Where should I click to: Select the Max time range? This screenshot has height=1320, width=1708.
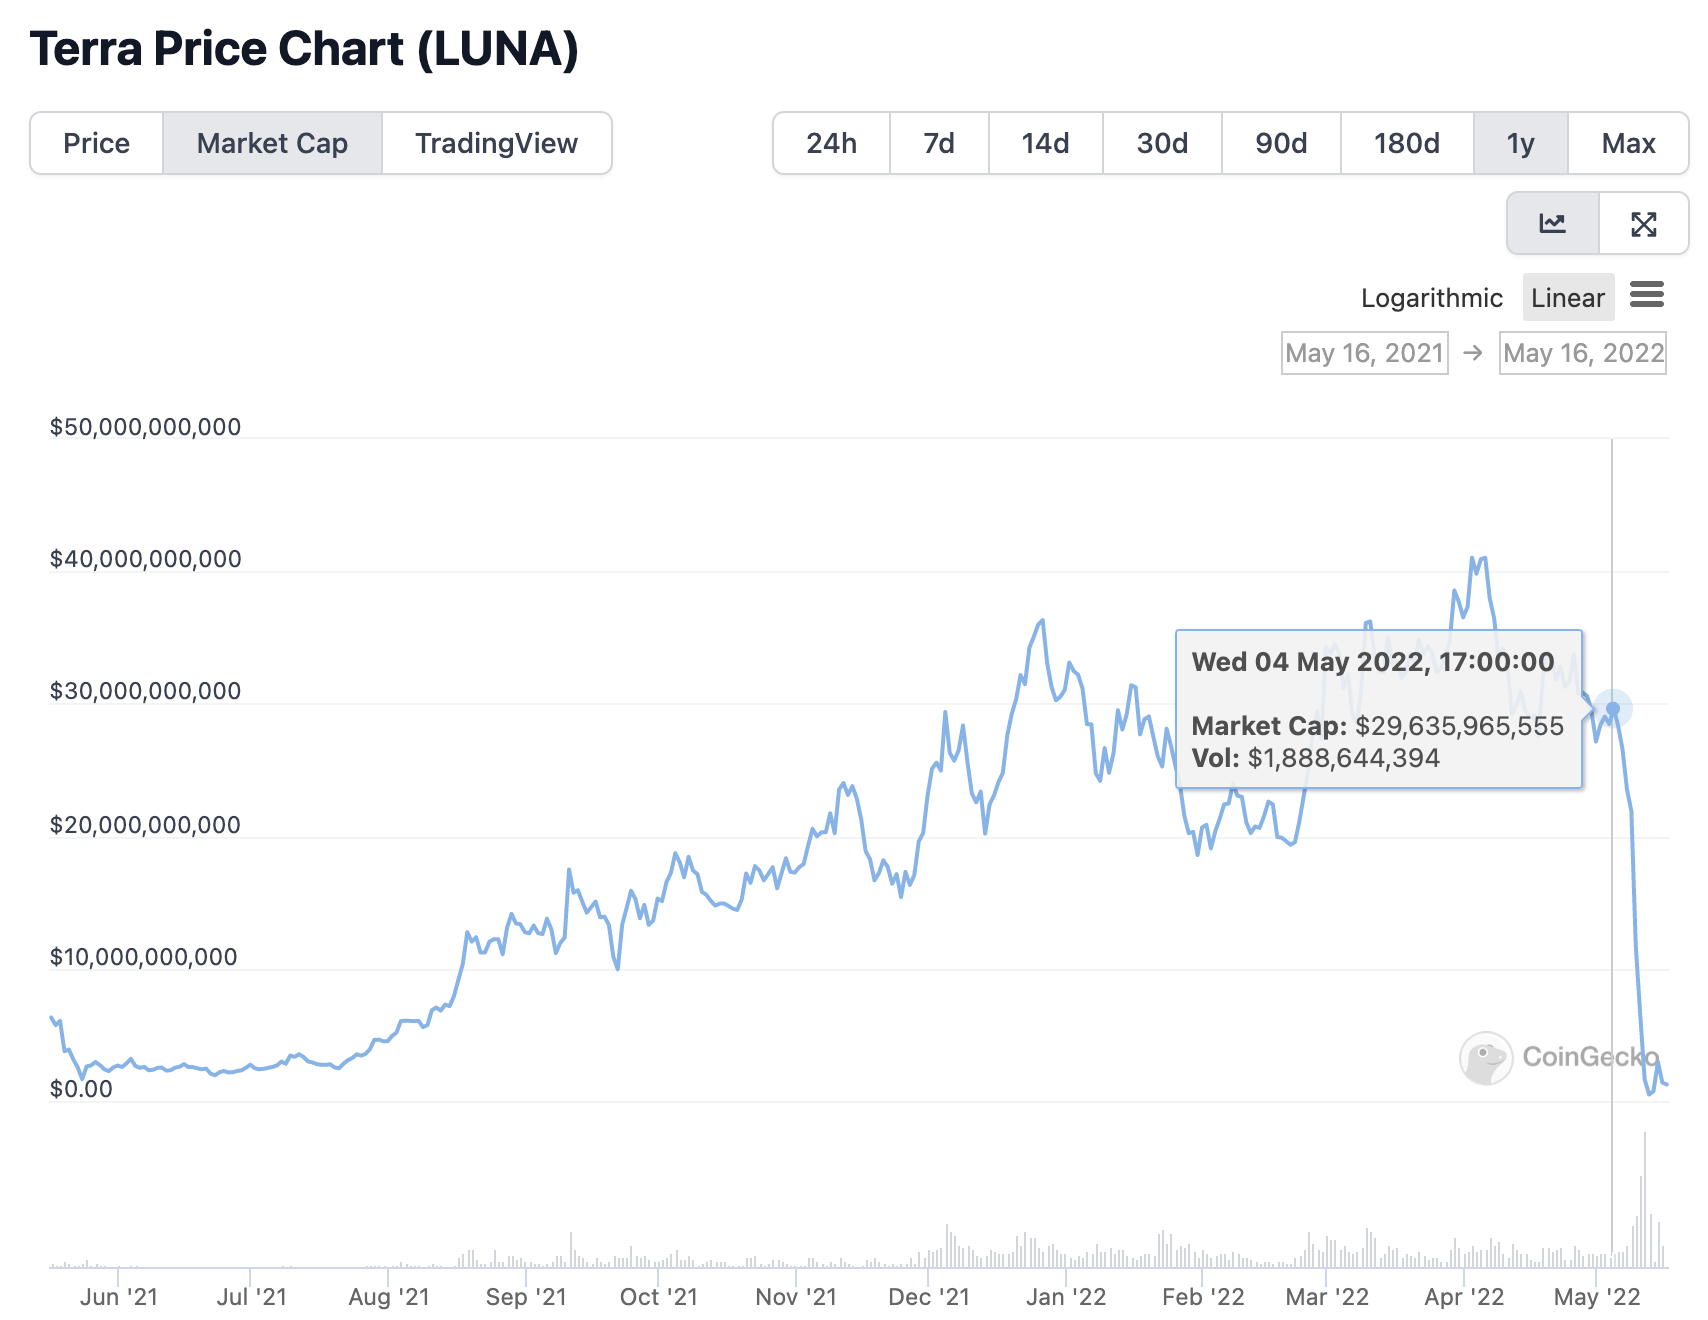pyautogui.click(x=1628, y=143)
